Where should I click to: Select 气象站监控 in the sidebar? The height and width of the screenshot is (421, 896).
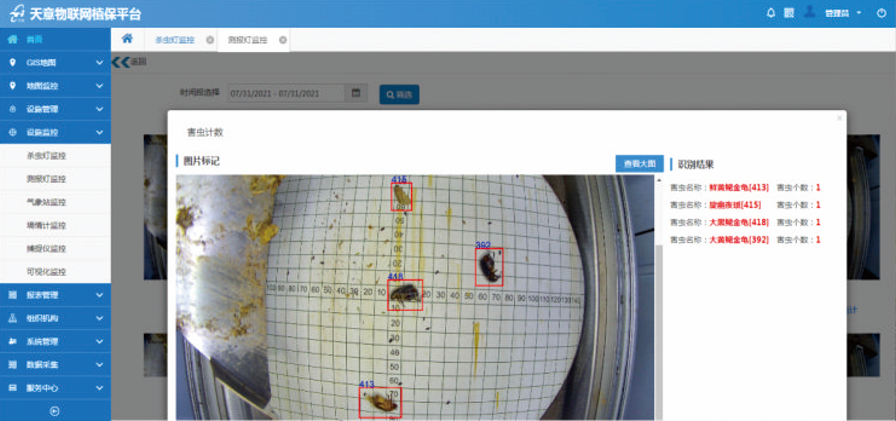(46, 202)
